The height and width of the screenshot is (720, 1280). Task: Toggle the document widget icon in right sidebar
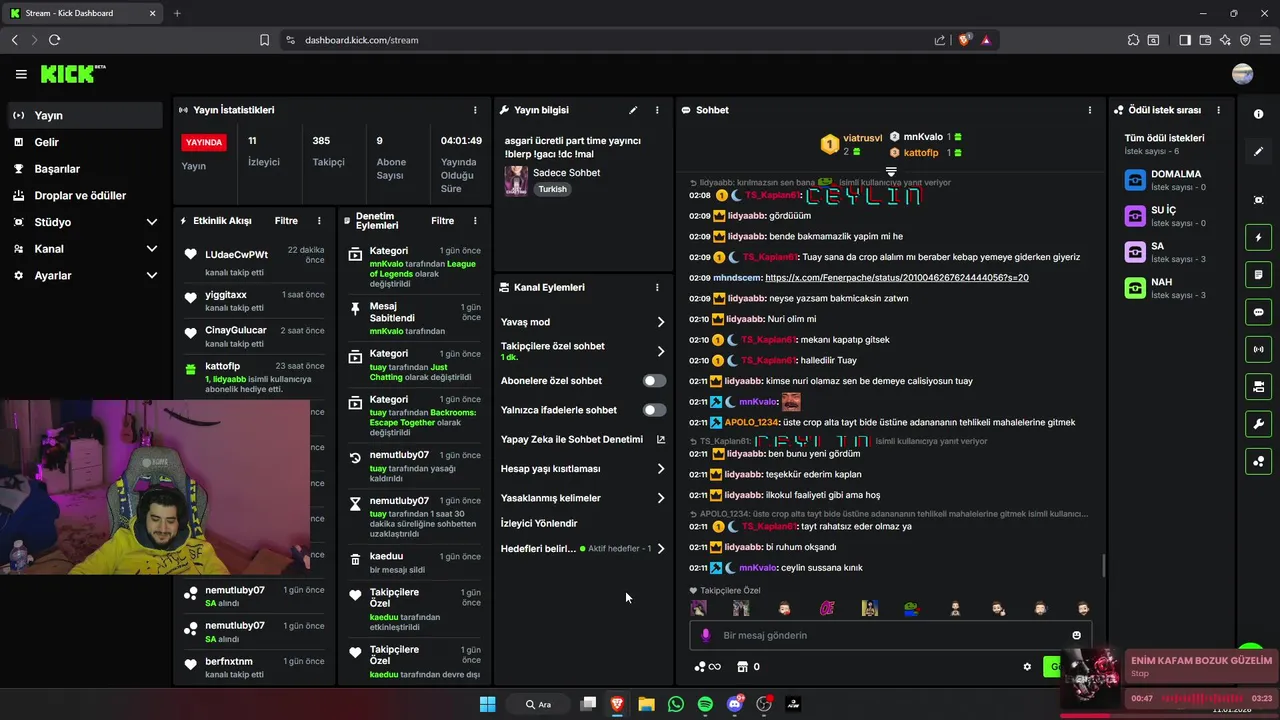tap(1258, 275)
